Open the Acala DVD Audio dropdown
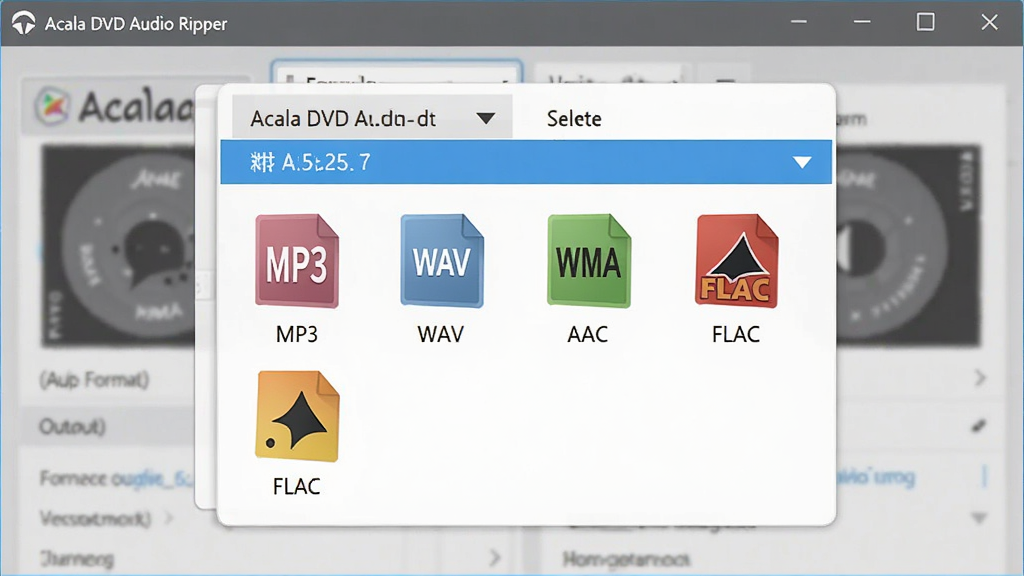The width and height of the screenshot is (1024, 576). pos(372,118)
